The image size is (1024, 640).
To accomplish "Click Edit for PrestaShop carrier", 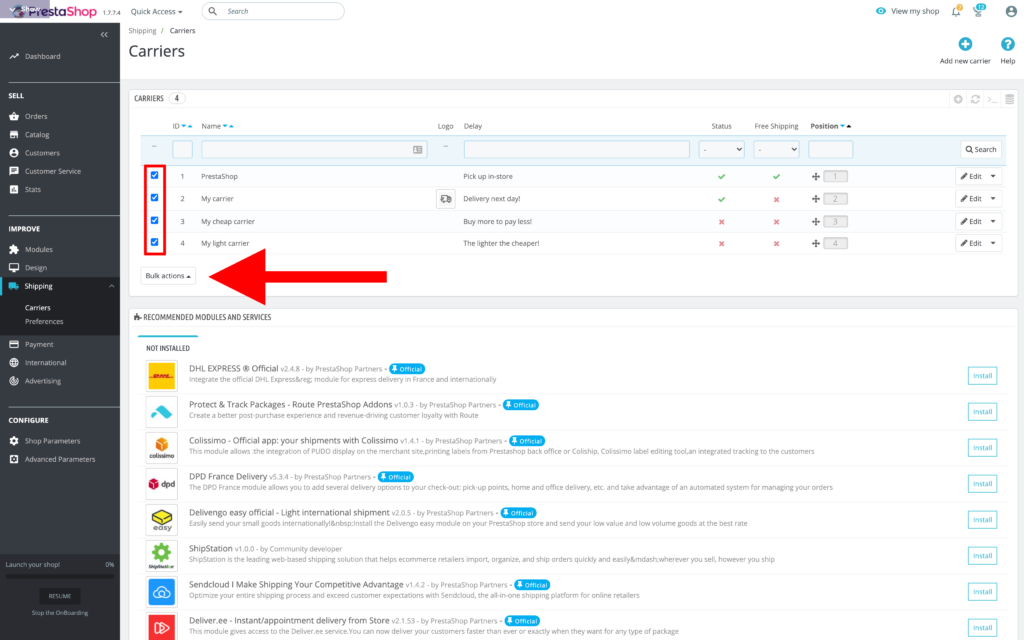I will pyautogui.click(x=971, y=176).
